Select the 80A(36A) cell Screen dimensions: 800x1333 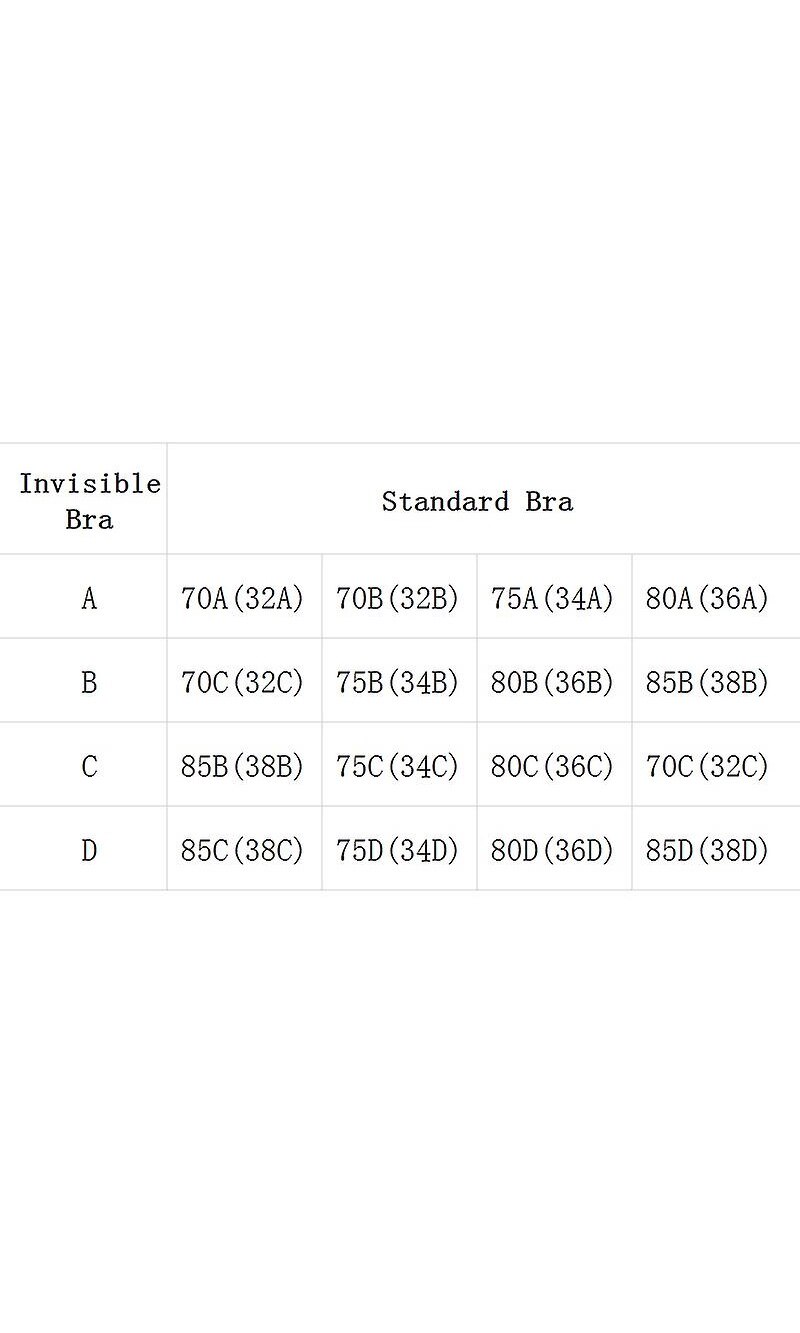point(707,599)
